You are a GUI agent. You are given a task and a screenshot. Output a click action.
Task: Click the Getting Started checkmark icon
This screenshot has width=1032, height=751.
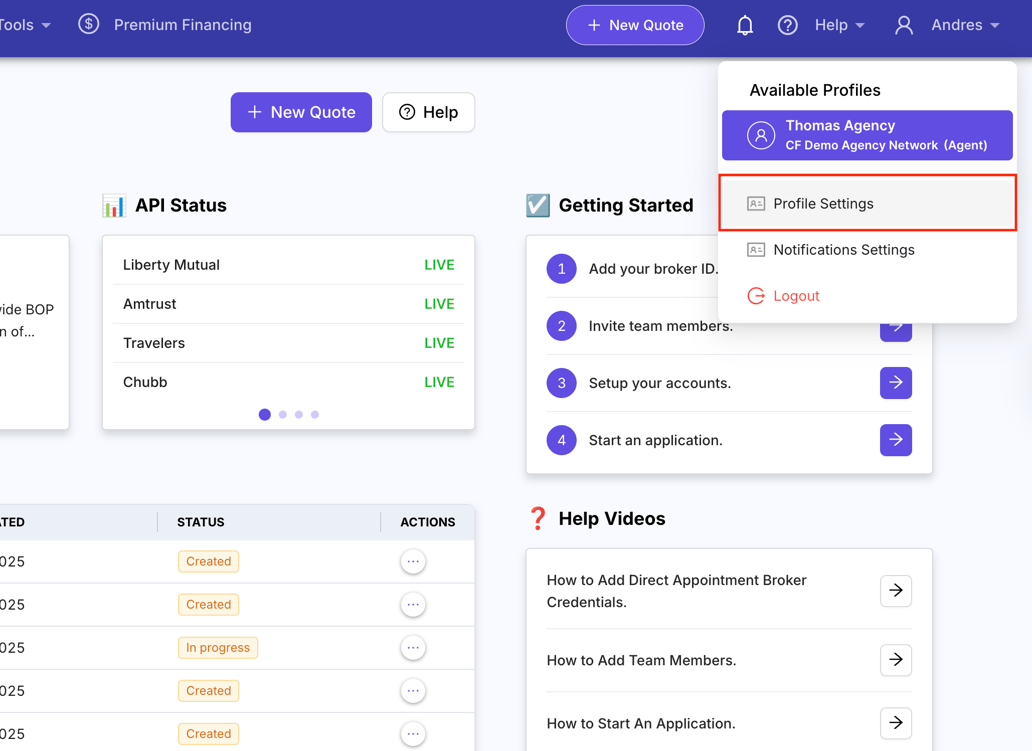tap(538, 205)
